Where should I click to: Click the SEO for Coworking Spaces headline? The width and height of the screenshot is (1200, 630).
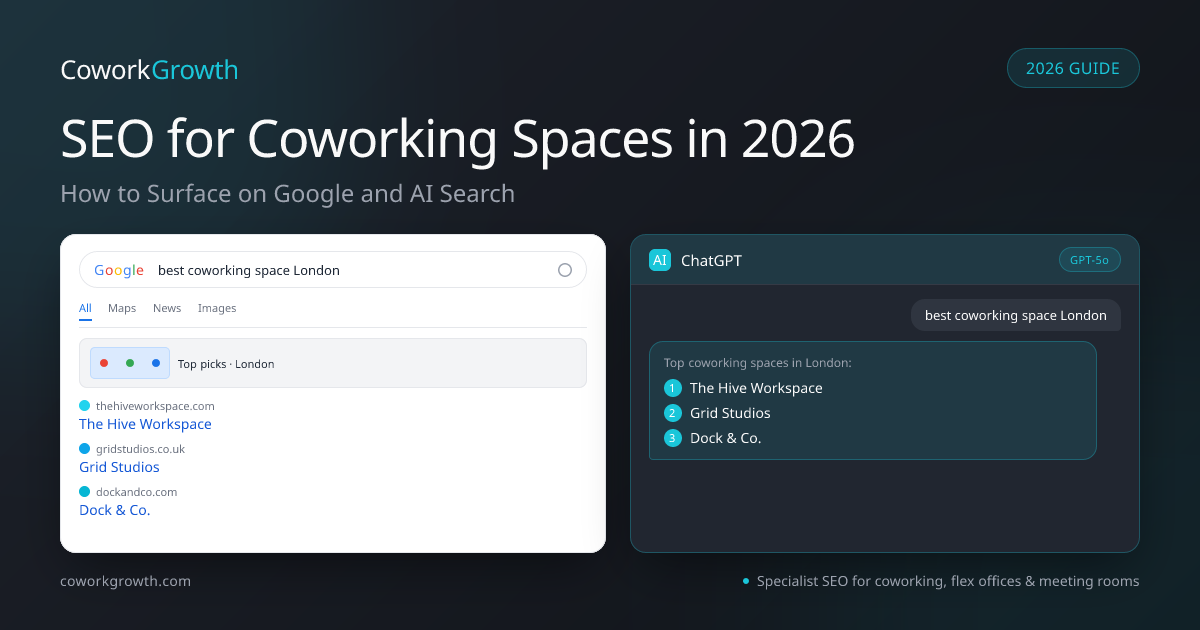[x=458, y=139]
